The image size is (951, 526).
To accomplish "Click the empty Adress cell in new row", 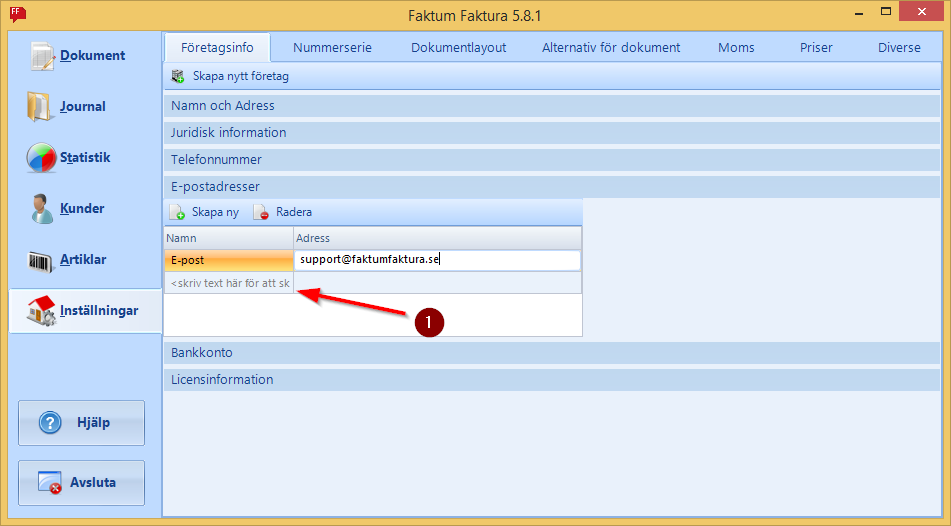I will [x=437, y=283].
